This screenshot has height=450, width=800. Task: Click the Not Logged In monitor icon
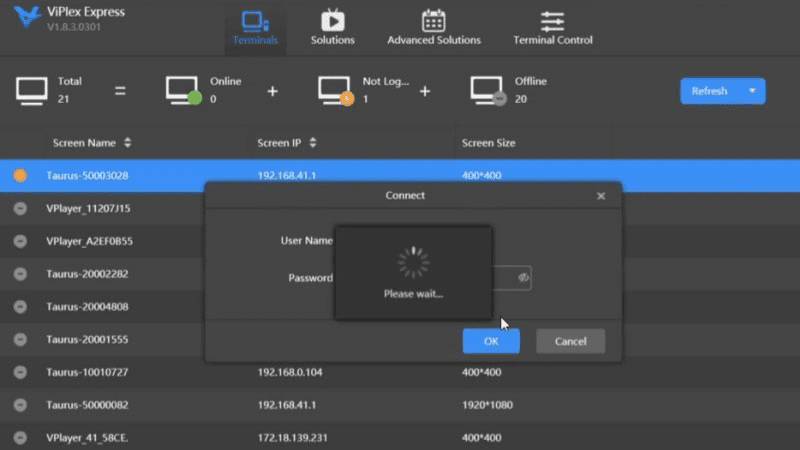[336, 91]
